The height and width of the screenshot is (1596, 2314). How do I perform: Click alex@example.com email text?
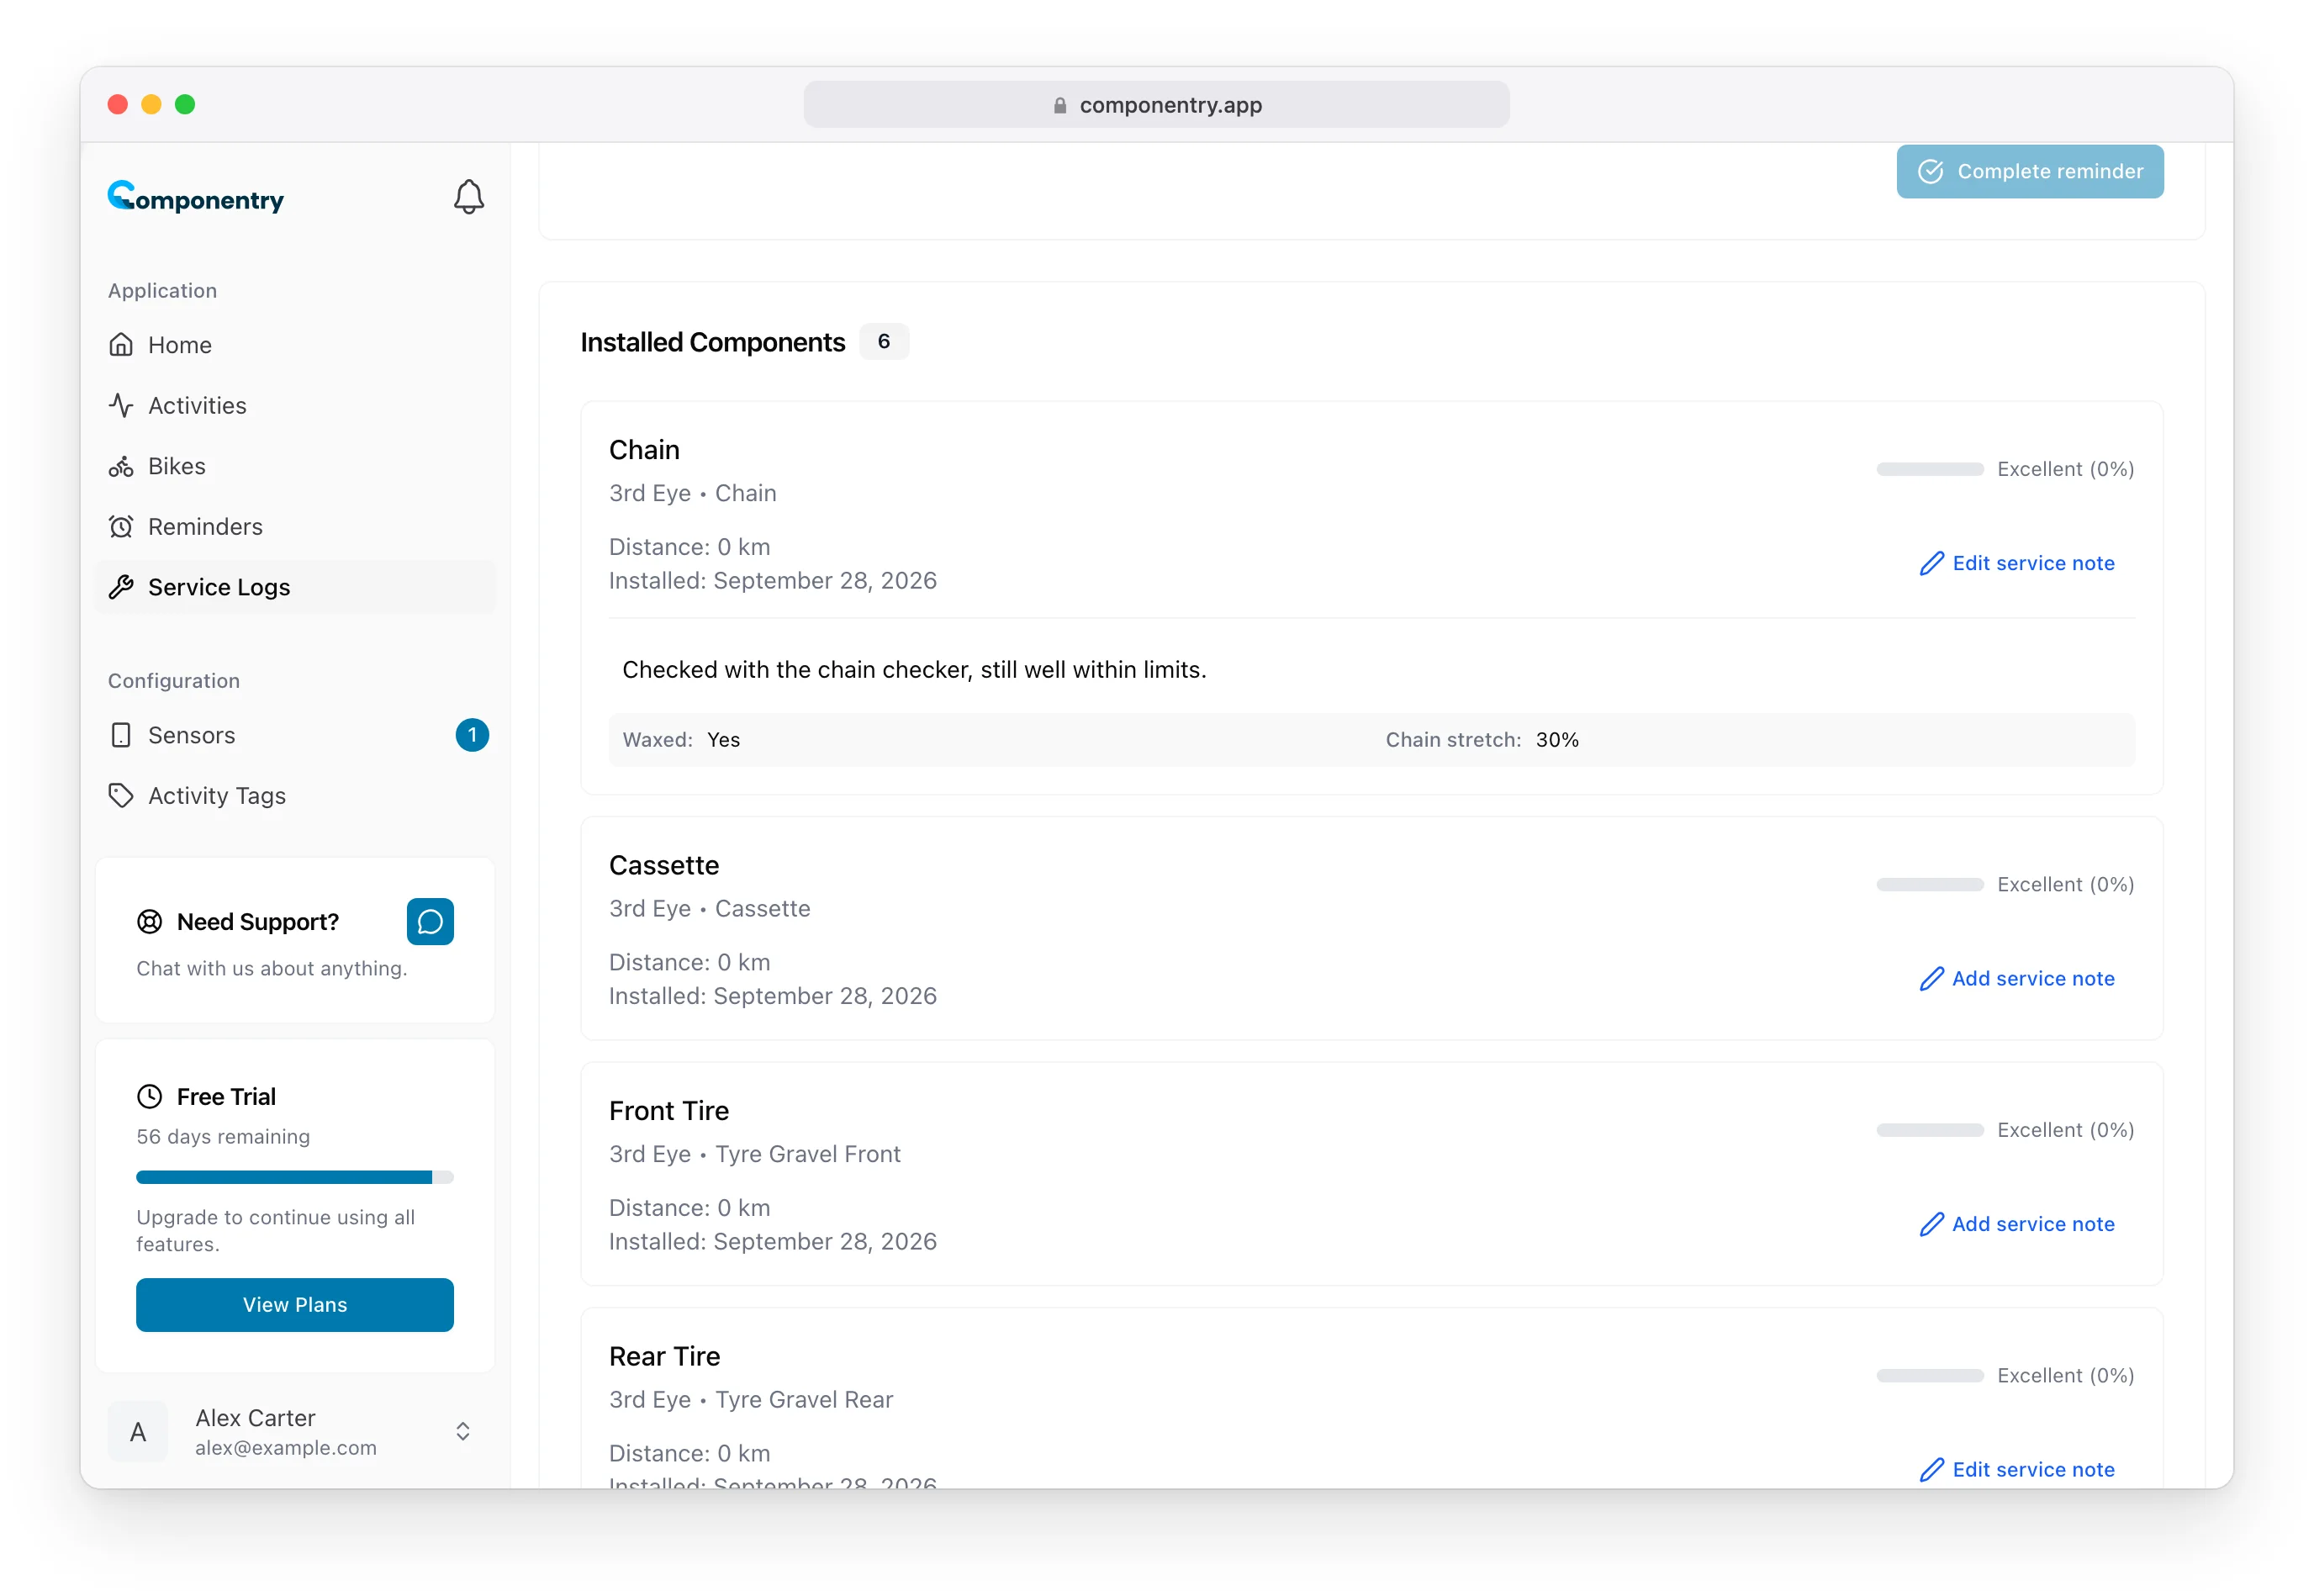286,1448
